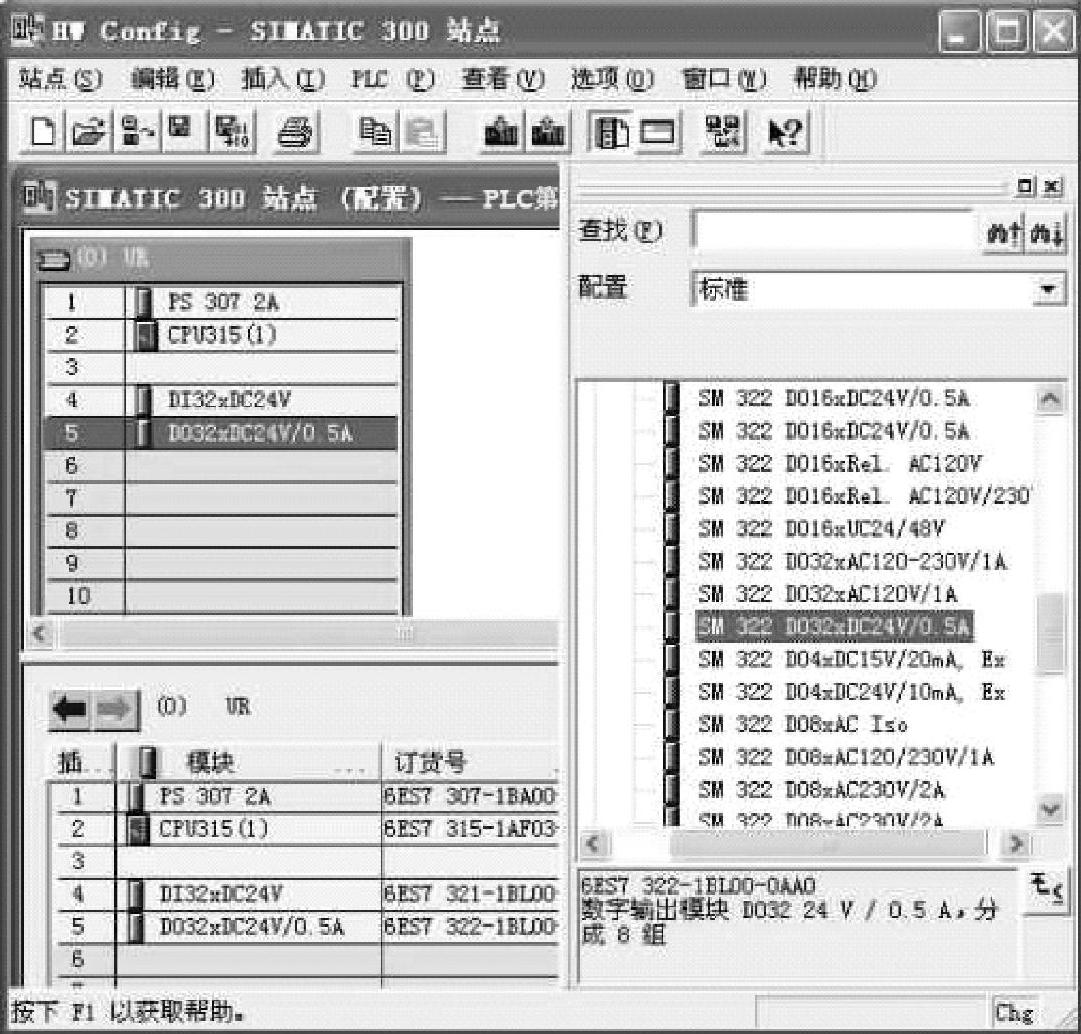The image size is (1081, 1034).
Task: Select detail table row 4 DI32xDC24V
Action: pyautogui.click(x=303, y=894)
